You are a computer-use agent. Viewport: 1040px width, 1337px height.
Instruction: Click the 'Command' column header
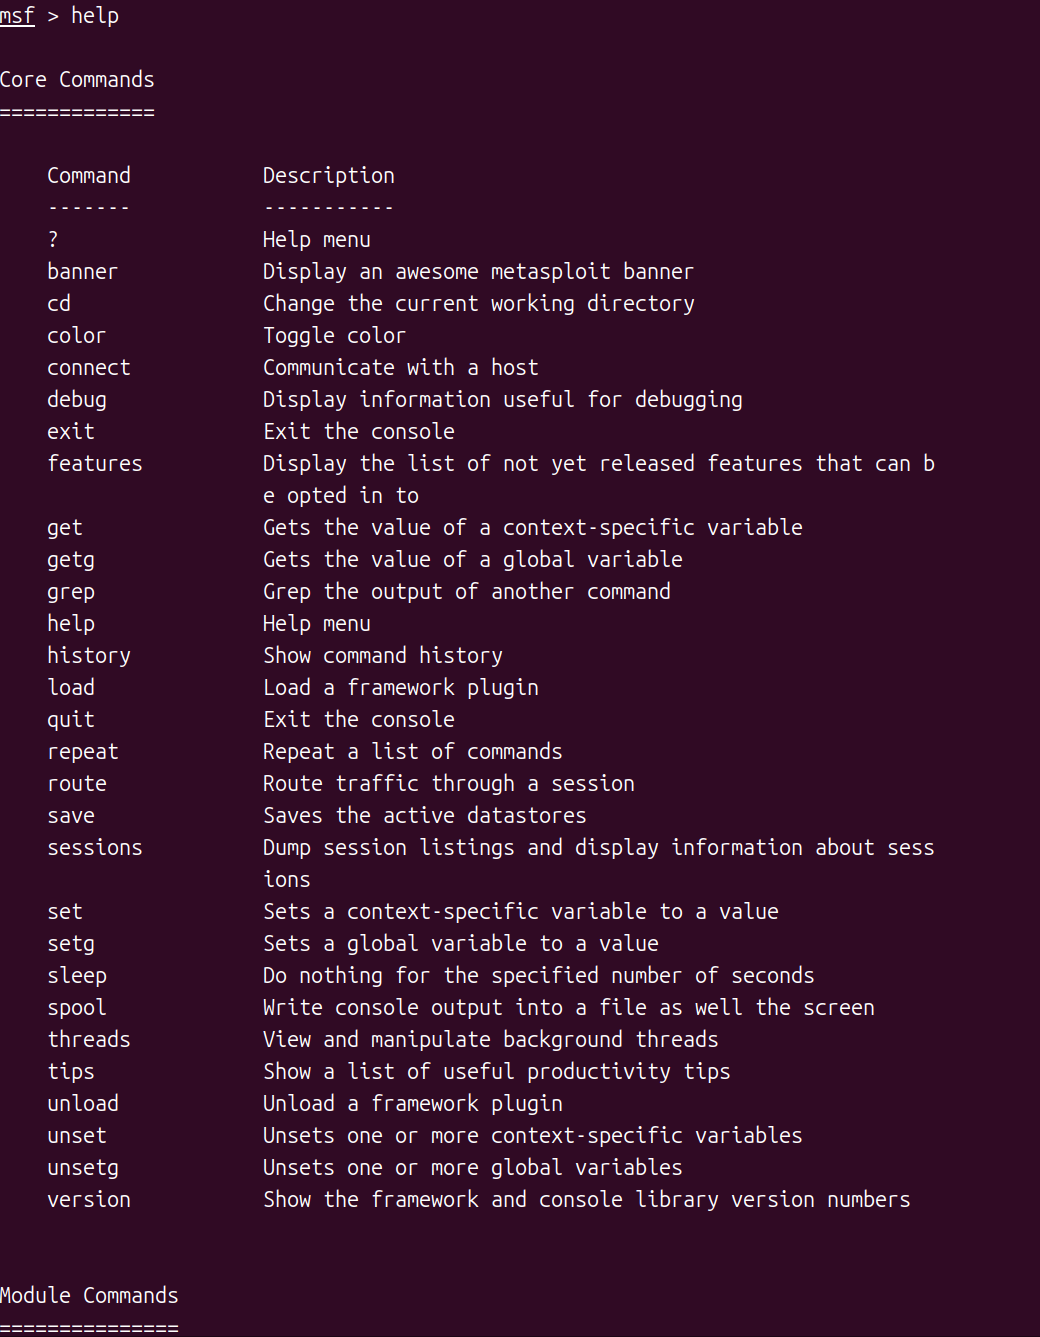89,176
